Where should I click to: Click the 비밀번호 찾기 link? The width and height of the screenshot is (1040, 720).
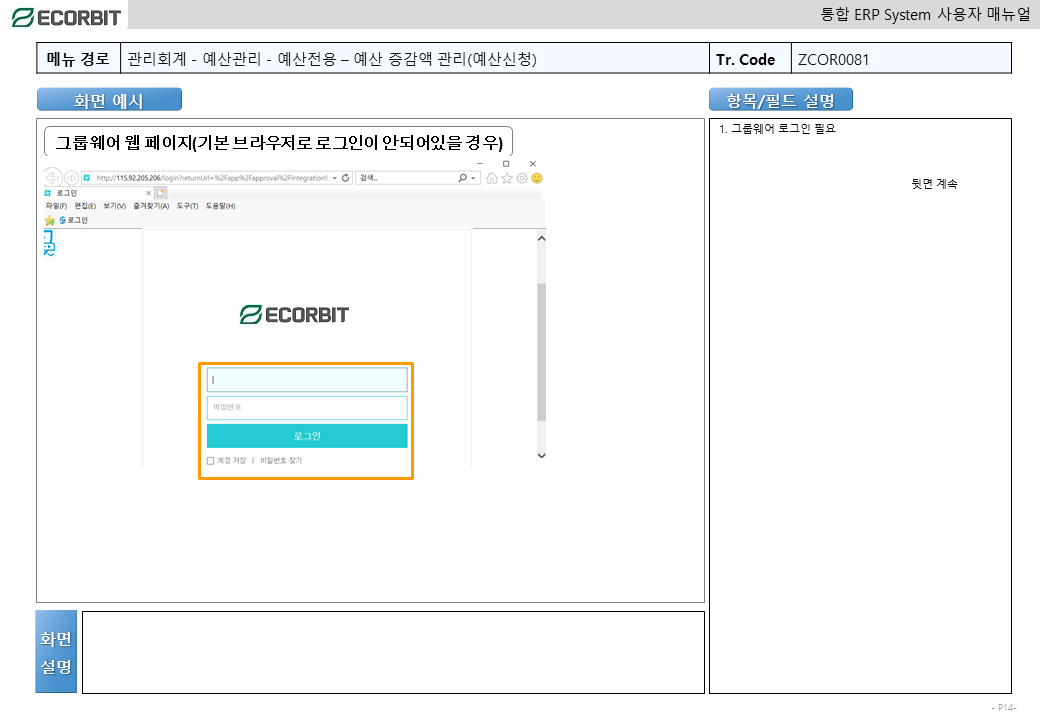tap(281, 461)
